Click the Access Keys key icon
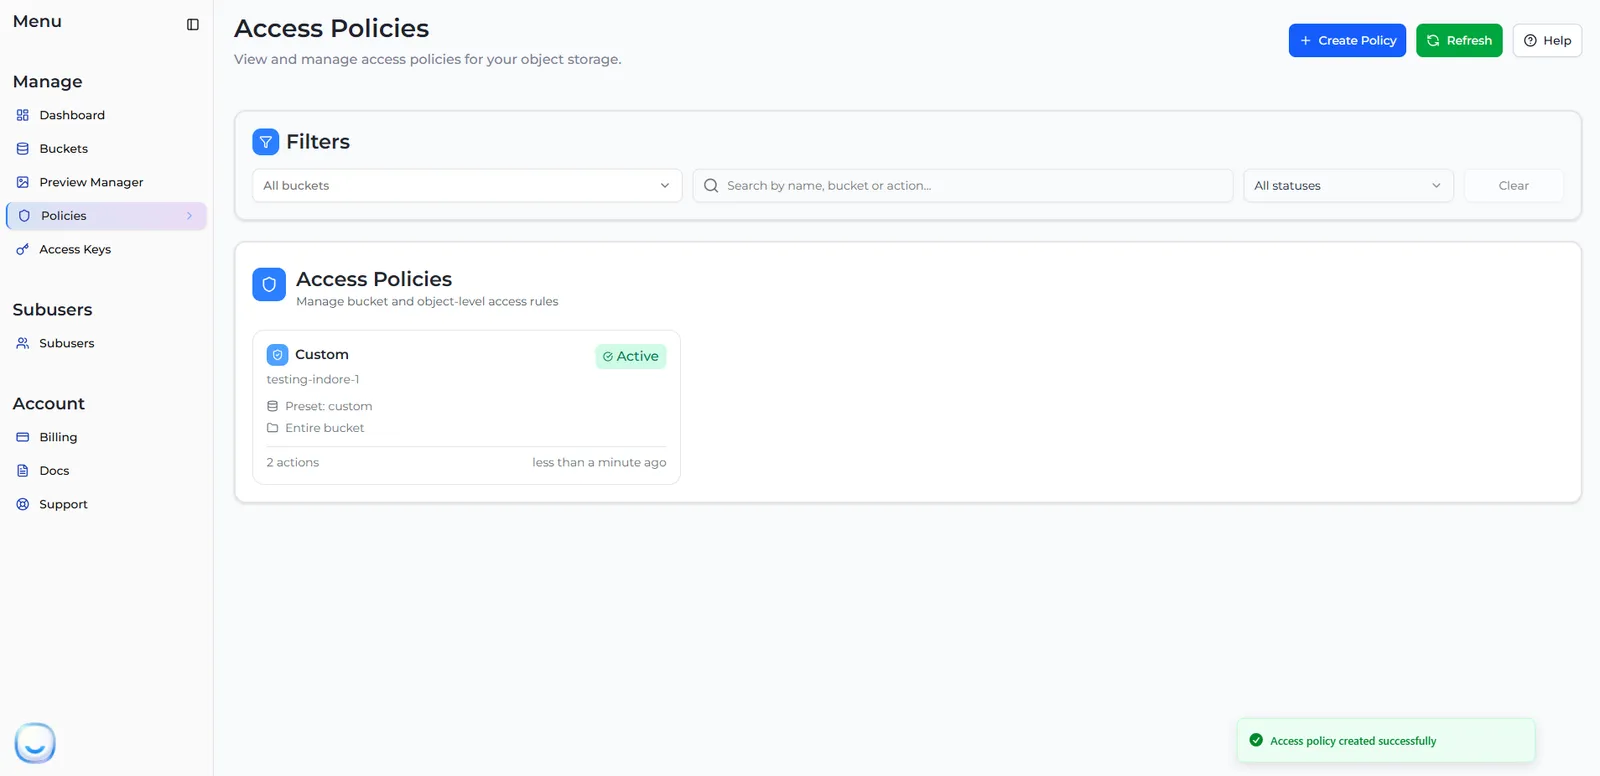The width and height of the screenshot is (1600, 776). pos(23,250)
